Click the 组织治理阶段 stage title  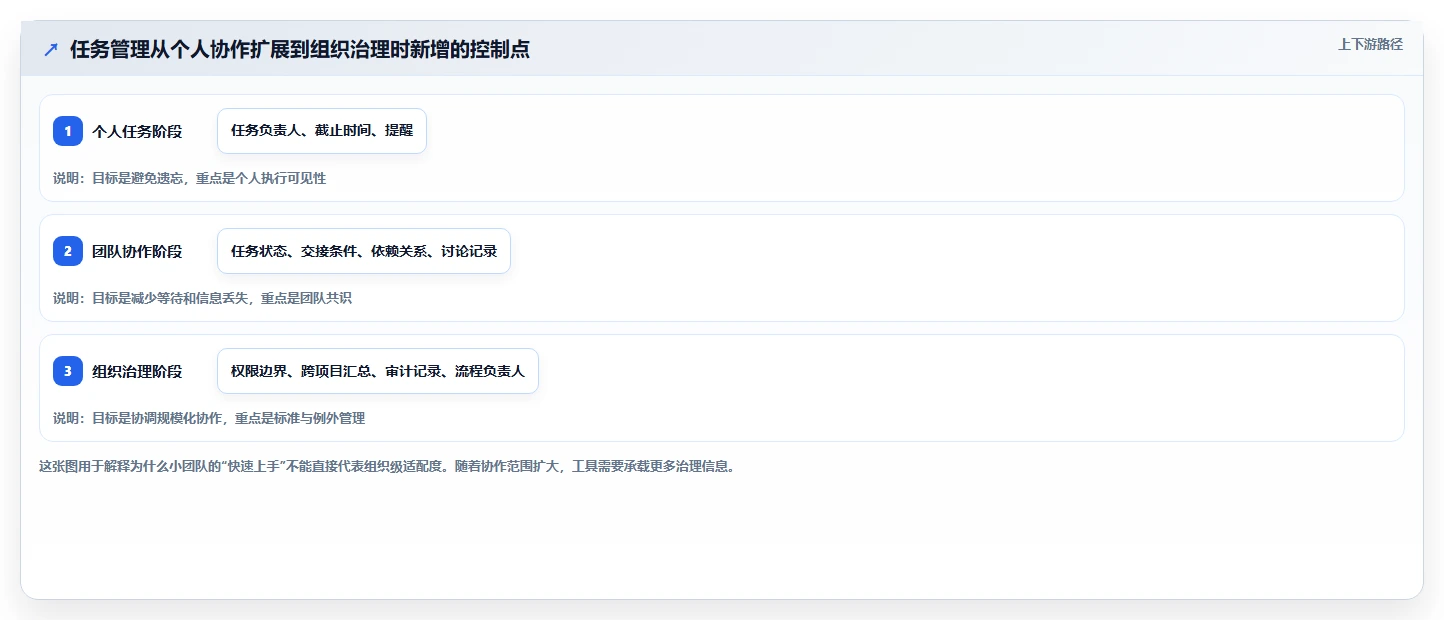coord(137,371)
